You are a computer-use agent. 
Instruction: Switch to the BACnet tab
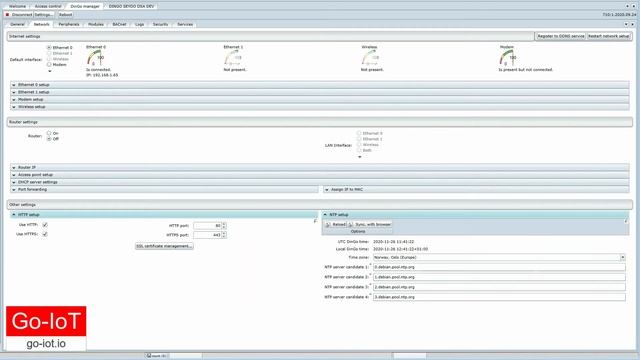[x=119, y=24]
